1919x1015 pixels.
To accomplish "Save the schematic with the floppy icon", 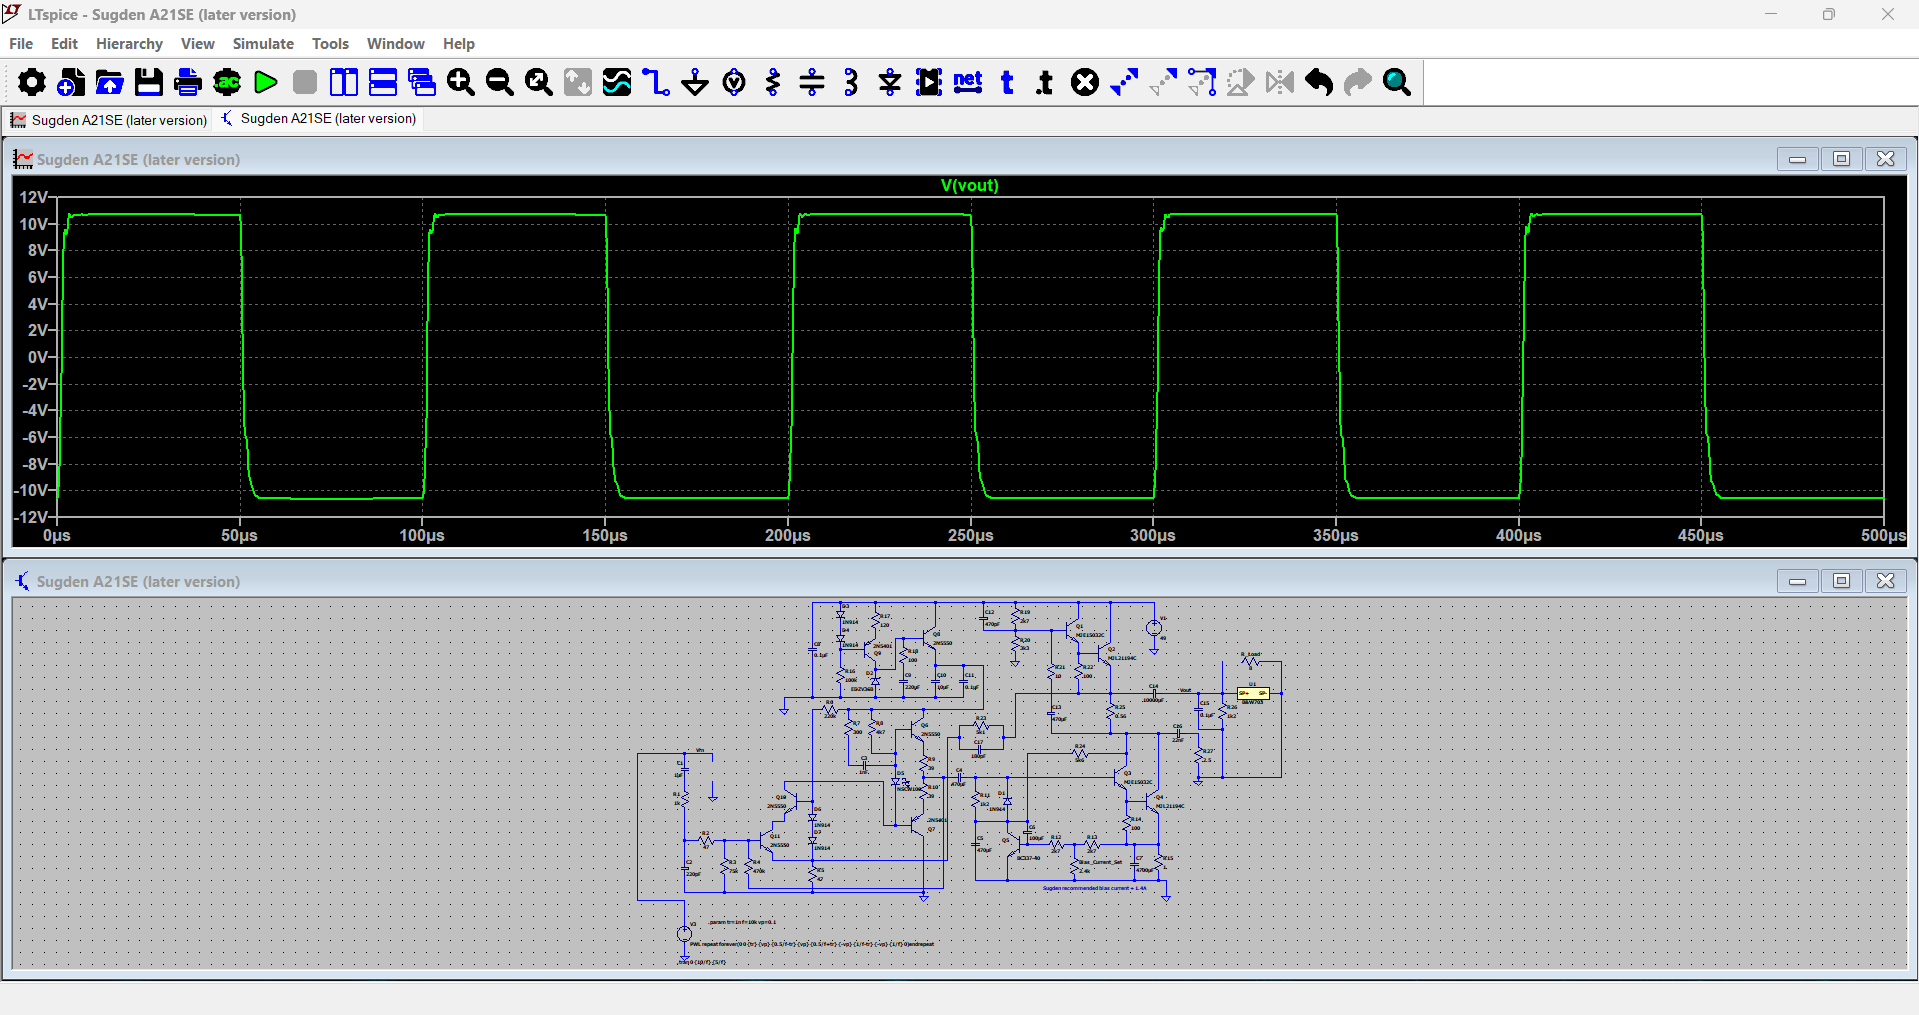I will point(149,82).
